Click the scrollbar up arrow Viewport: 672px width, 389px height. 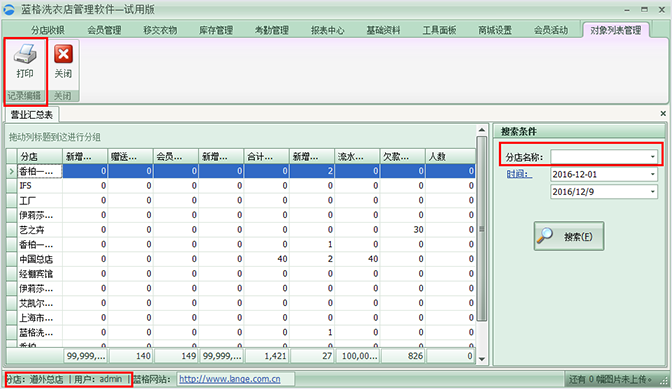(x=482, y=130)
